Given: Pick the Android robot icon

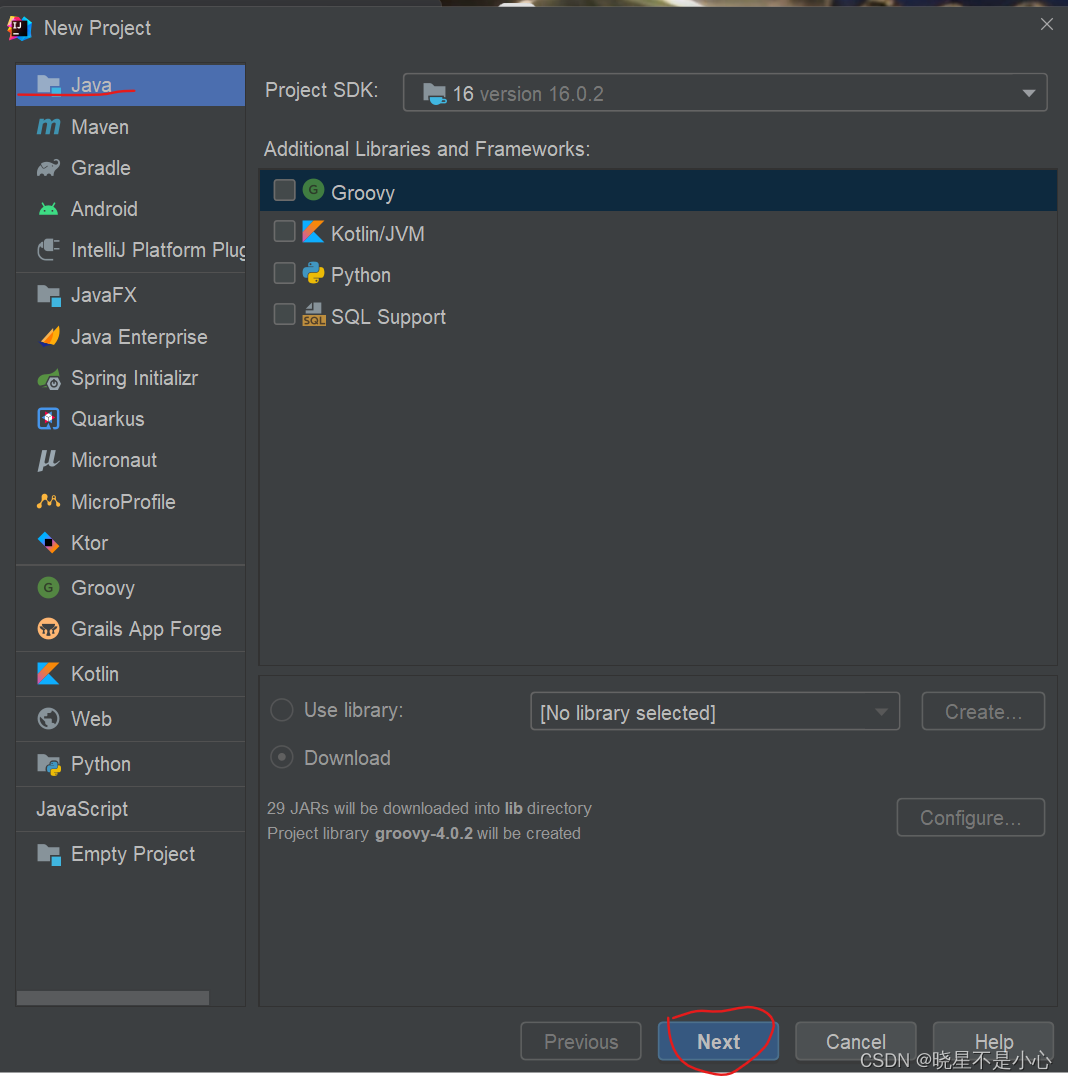Looking at the screenshot, I should coord(48,209).
